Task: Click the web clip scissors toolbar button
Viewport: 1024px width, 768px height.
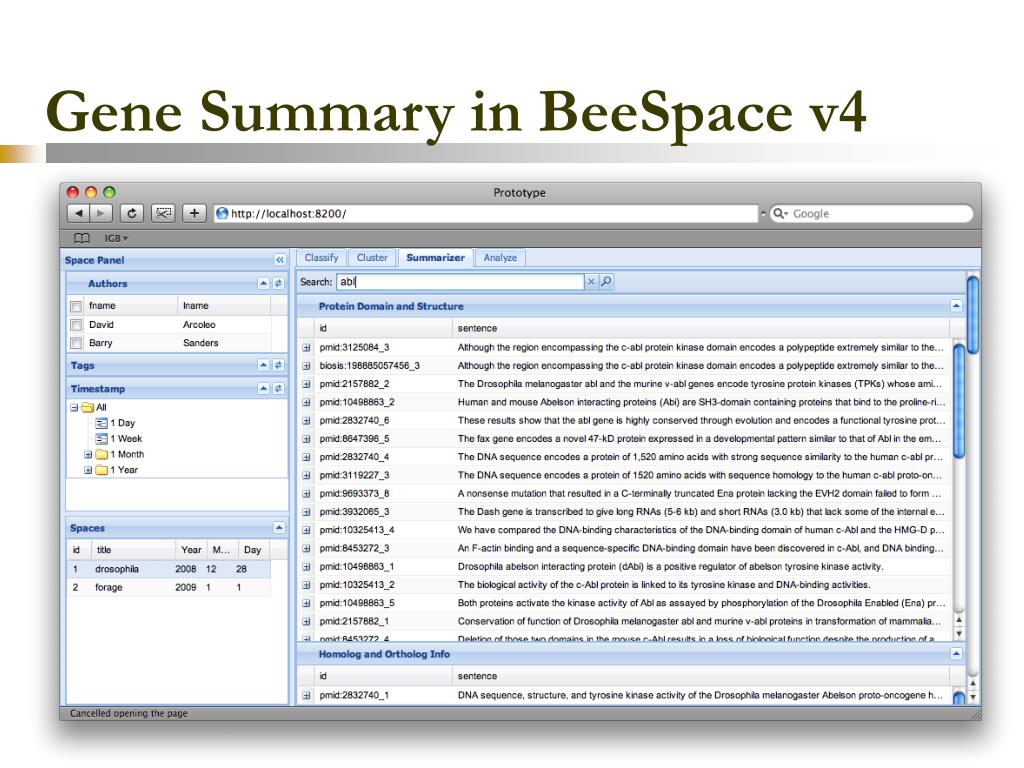Action: 163,214
